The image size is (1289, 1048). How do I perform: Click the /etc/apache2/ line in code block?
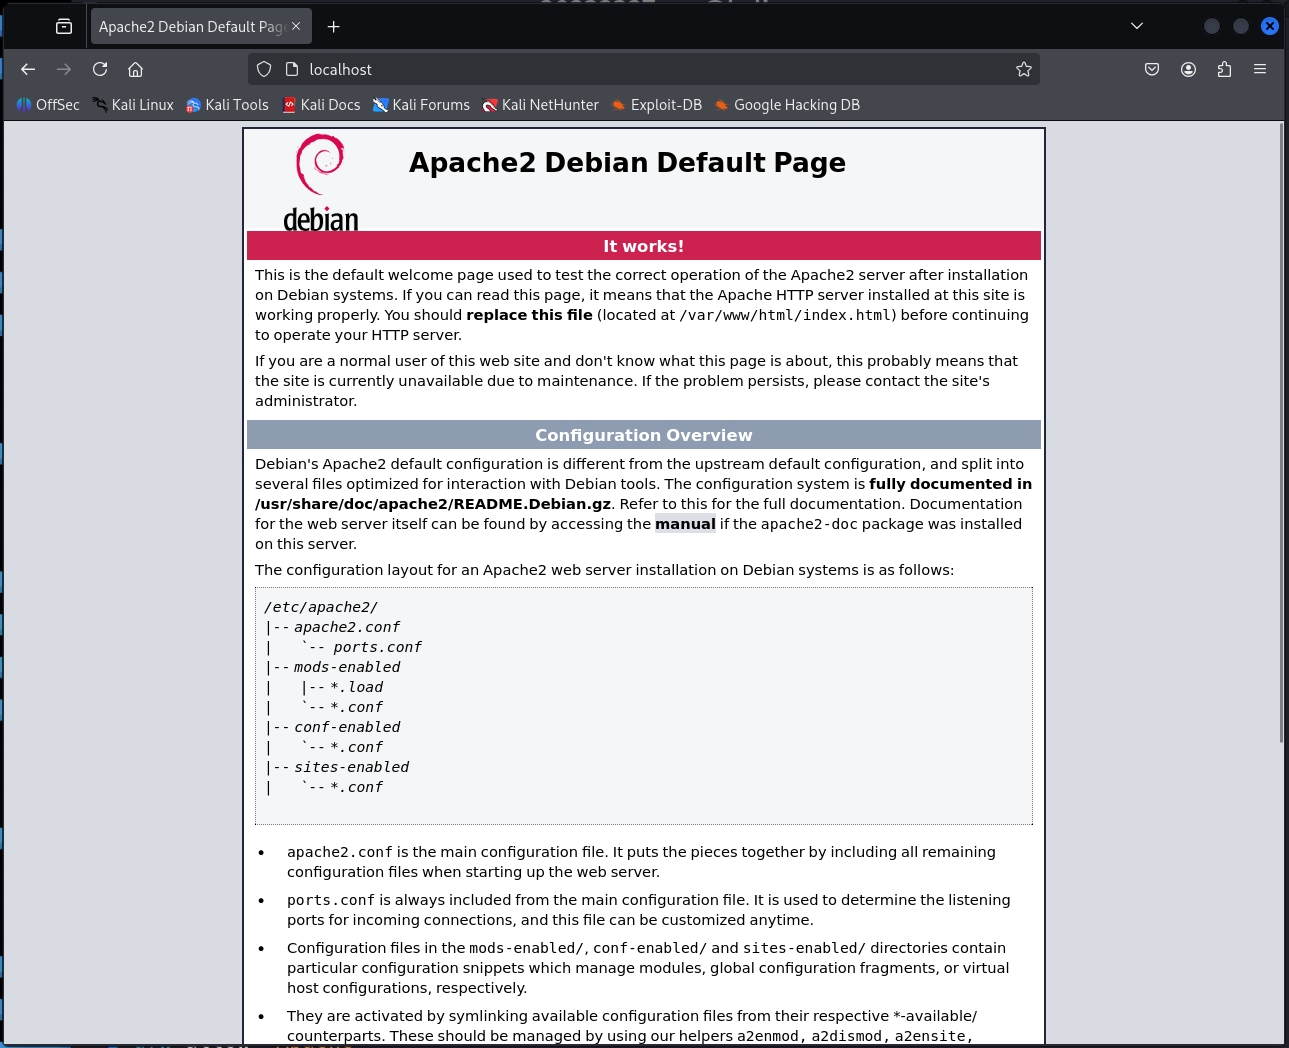pos(321,607)
